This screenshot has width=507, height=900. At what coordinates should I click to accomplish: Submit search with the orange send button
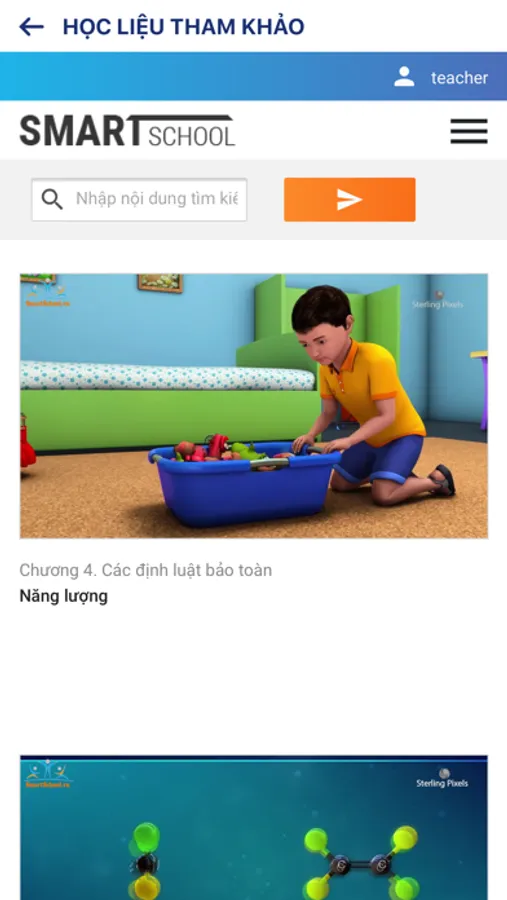pyautogui.click(x=350, y=199)
